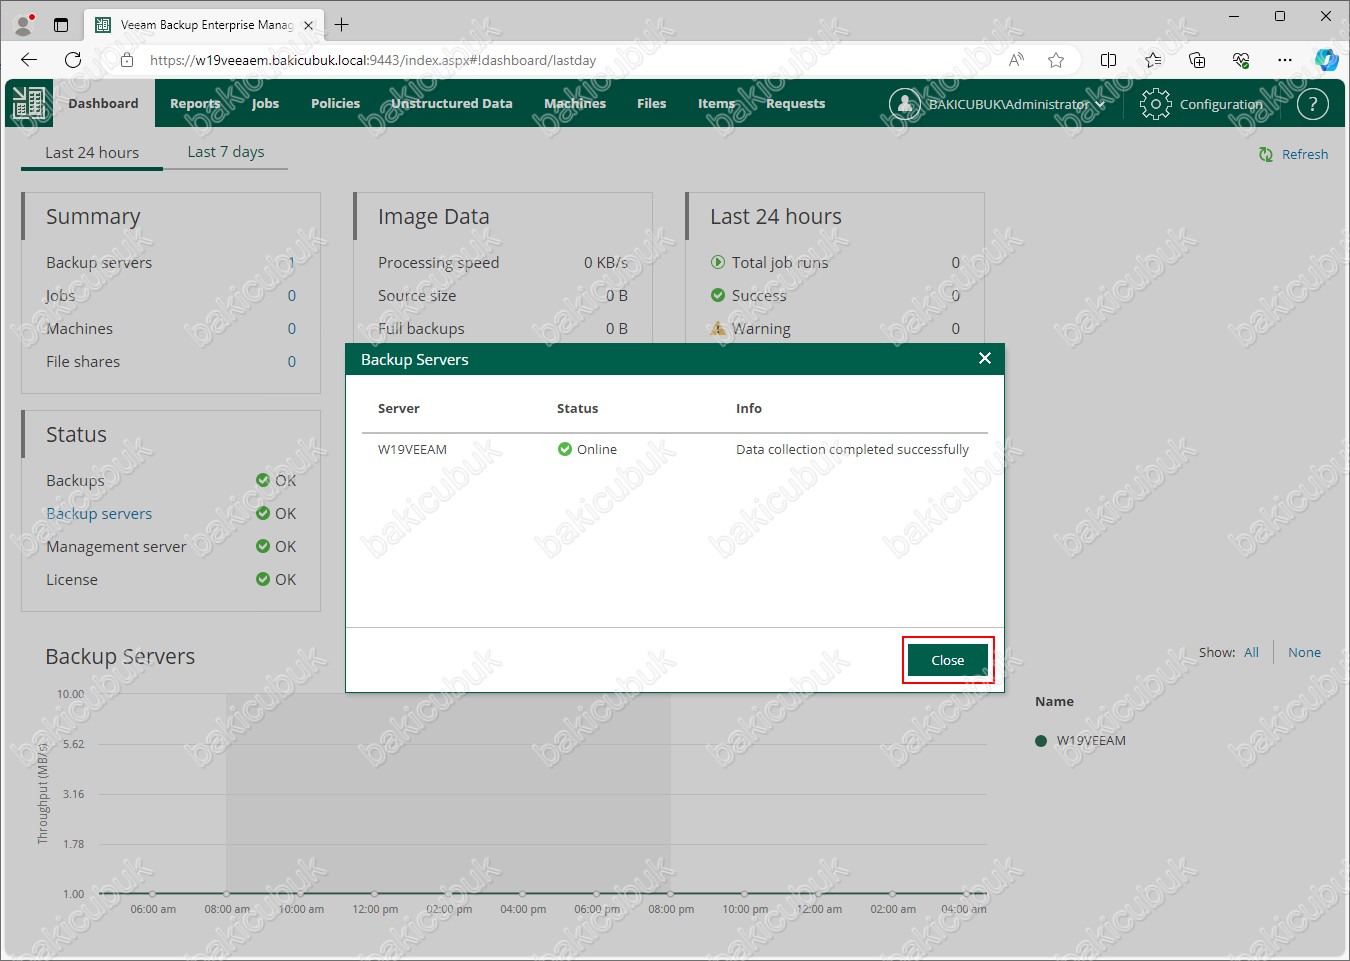Click the Online status icon for W19VEEAM
This screenshot has width=1350, height=961.
pyautogui.click(x=565, y=449)
